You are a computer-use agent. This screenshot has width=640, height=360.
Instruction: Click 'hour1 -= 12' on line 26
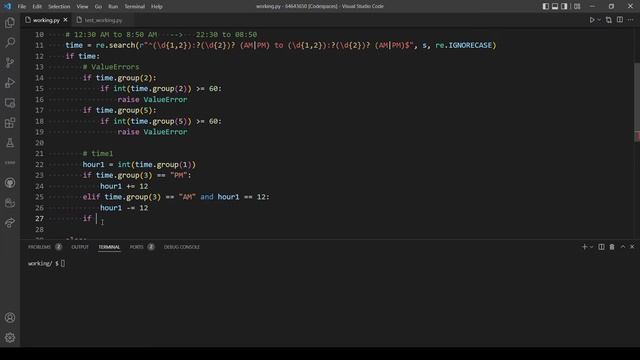pos(124,208)
